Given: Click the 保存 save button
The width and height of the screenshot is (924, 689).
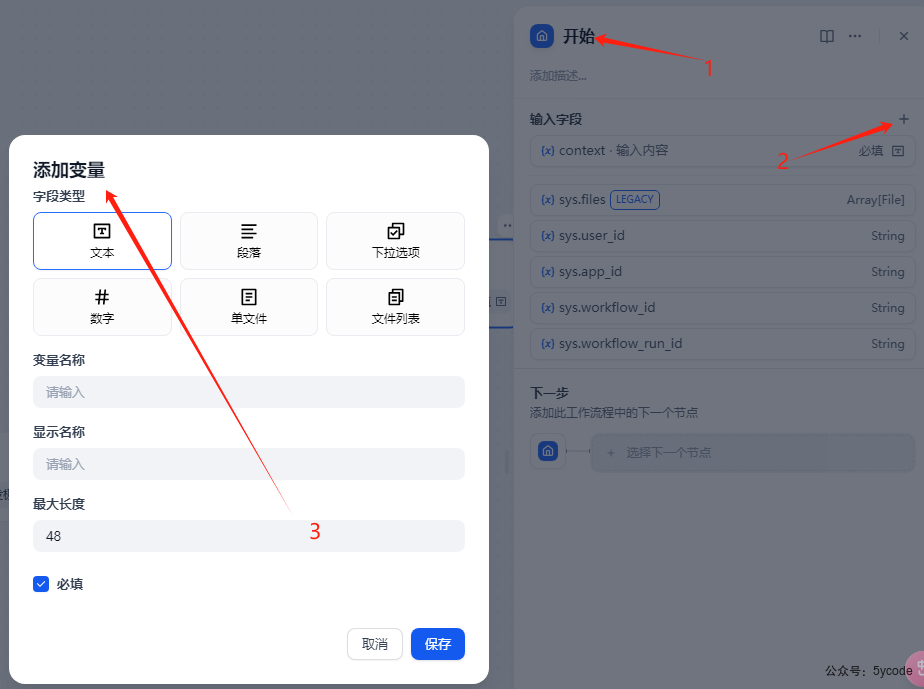Looking at the screenshot, I should (438, 644).
